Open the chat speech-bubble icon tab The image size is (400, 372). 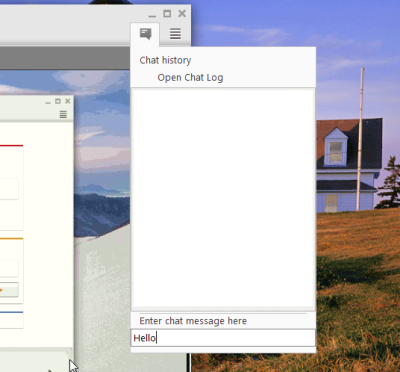145,34
